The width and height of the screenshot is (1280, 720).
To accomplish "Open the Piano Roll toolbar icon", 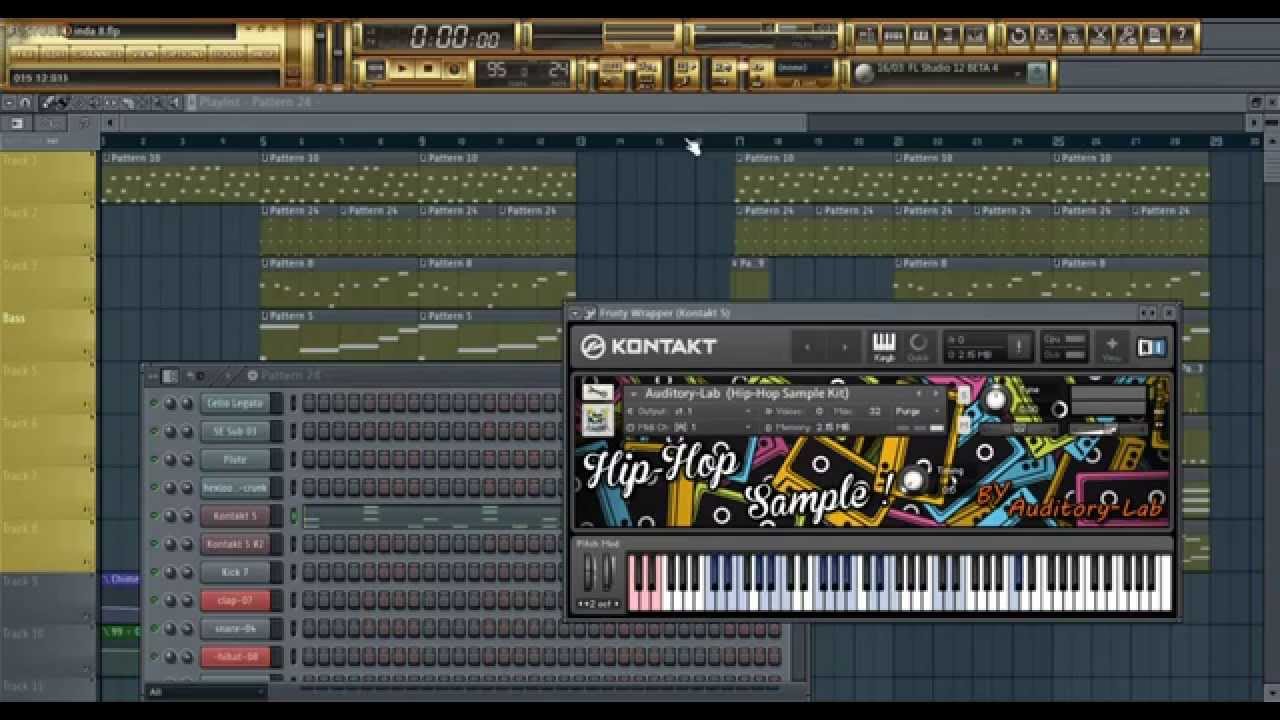I will pos(920,37).
